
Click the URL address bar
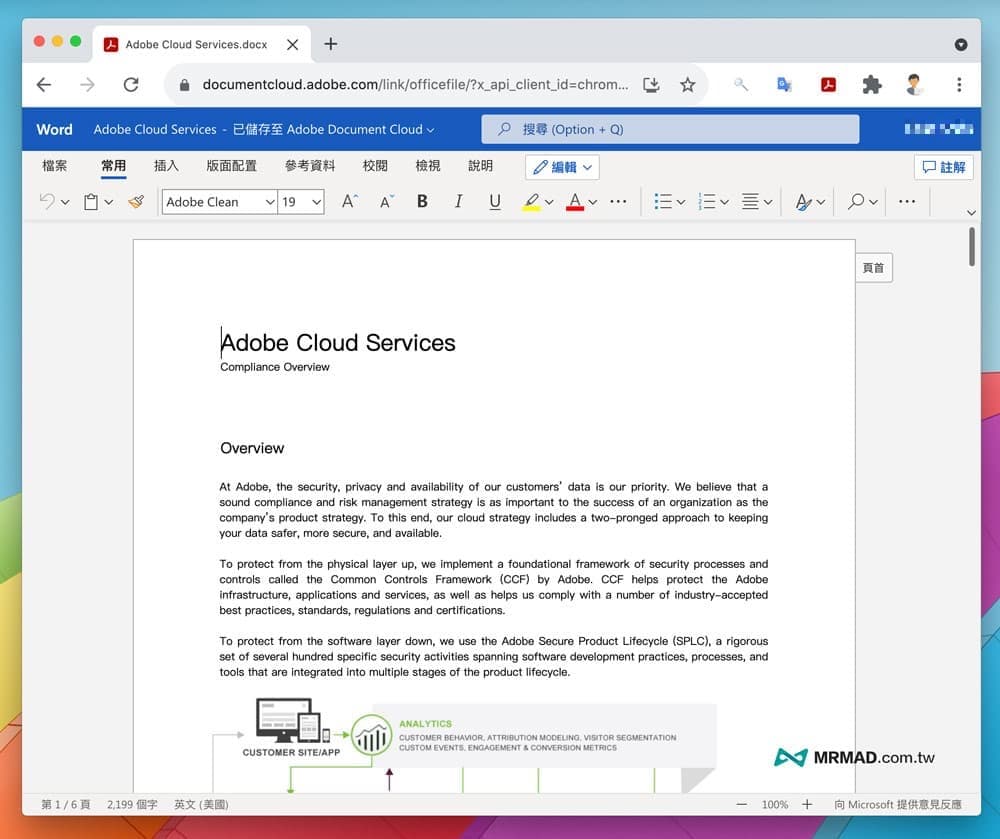tap(415, 85)
